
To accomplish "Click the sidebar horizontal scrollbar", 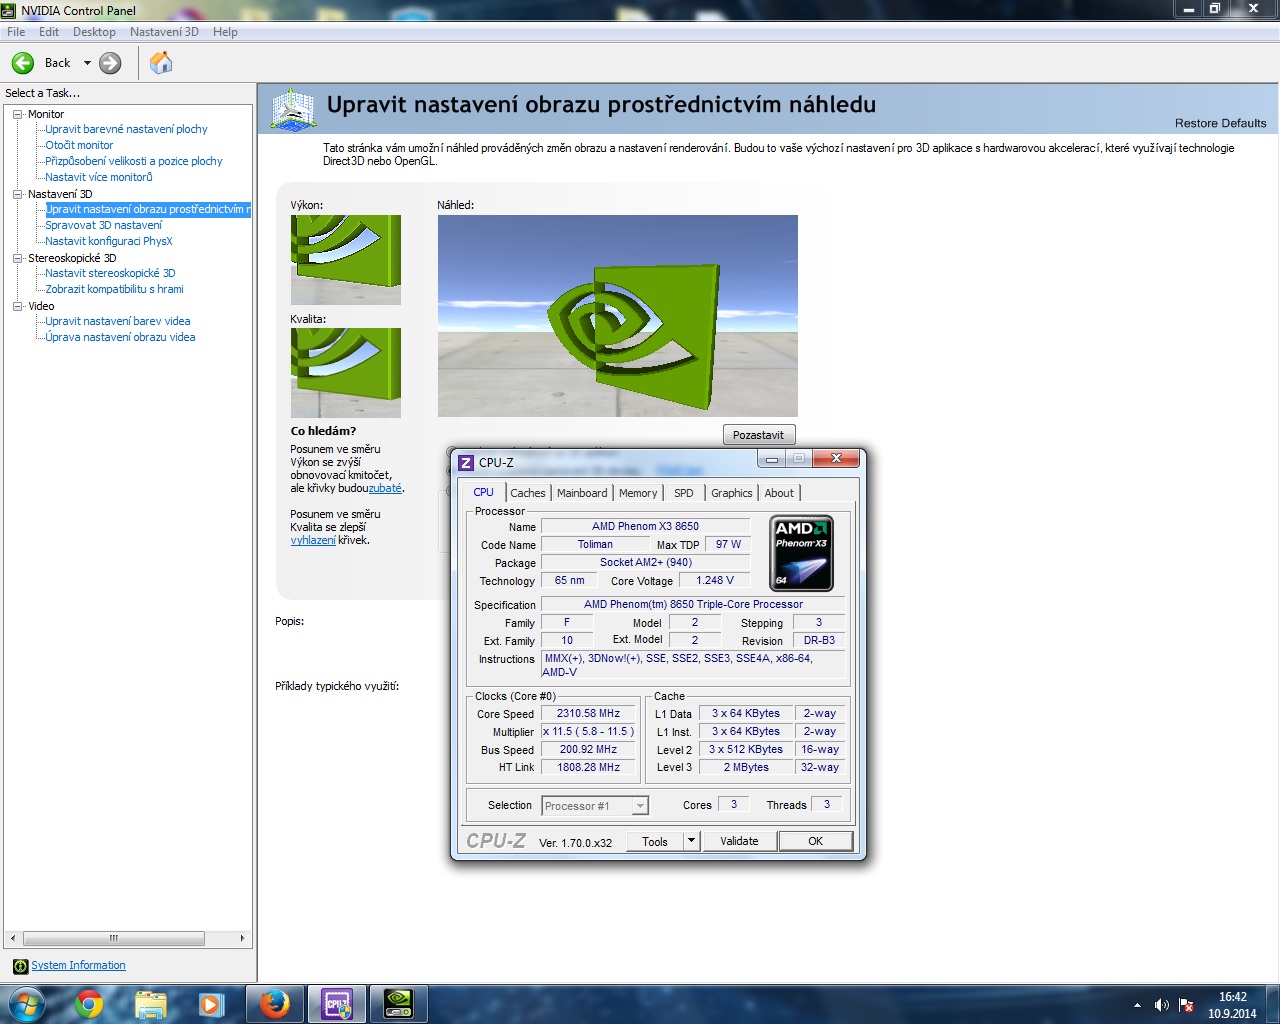I will point(113,938).
